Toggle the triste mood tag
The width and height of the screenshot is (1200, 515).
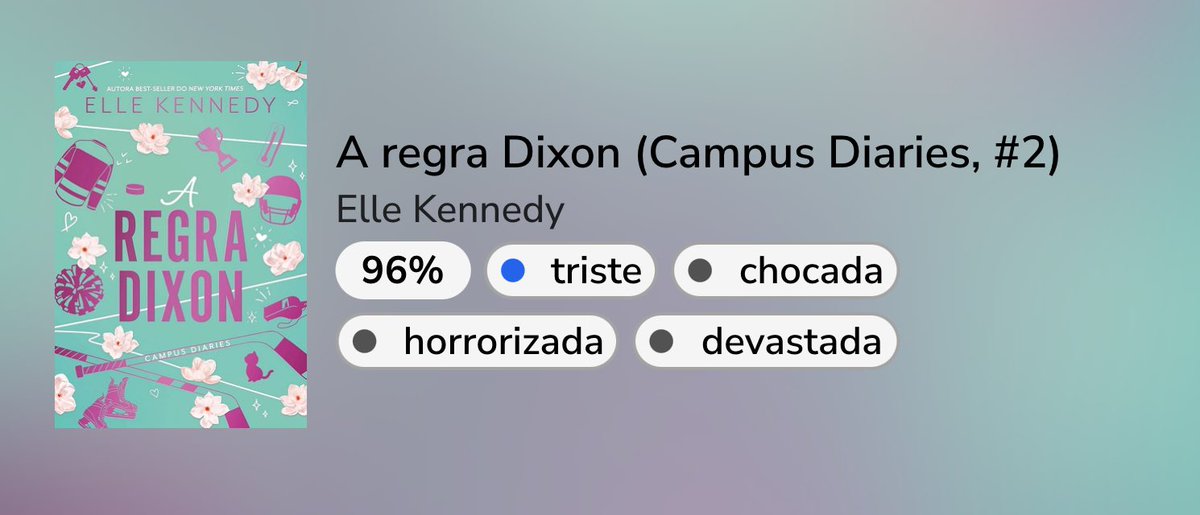tap(571, 271)
